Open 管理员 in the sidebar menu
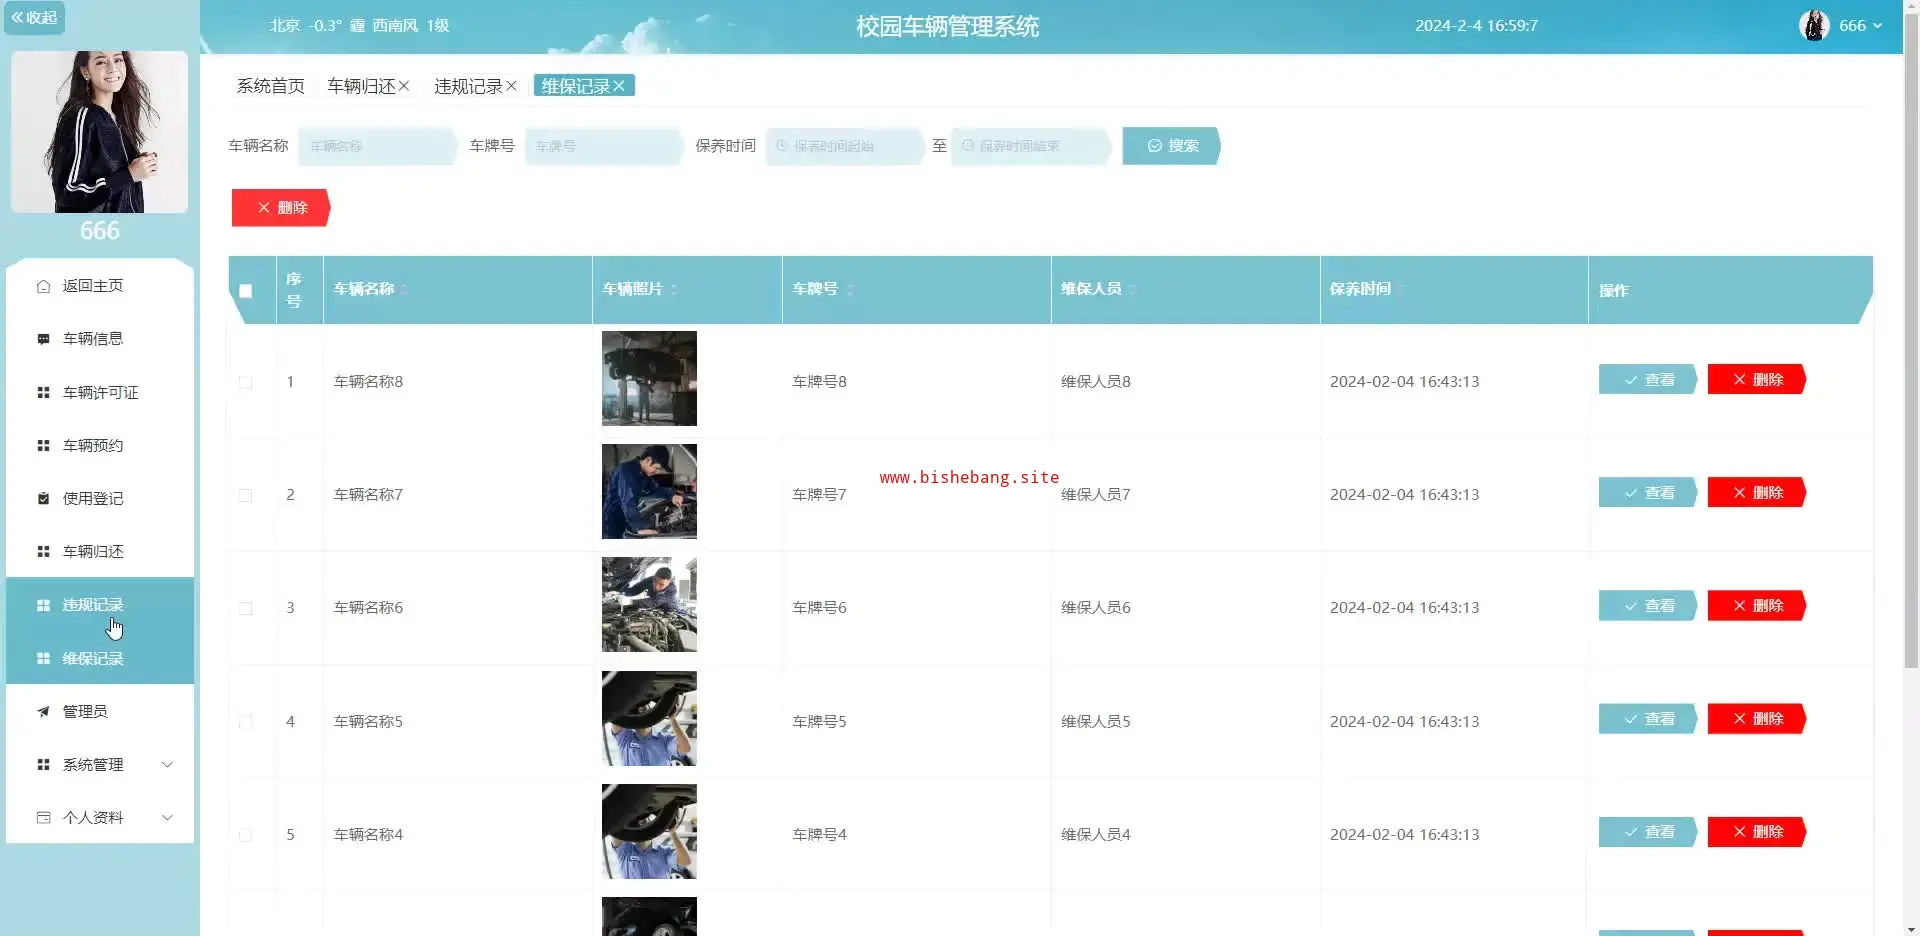The width and height of the screenshot is (1920, 936). pyautogui.click(x=100, y=712)
